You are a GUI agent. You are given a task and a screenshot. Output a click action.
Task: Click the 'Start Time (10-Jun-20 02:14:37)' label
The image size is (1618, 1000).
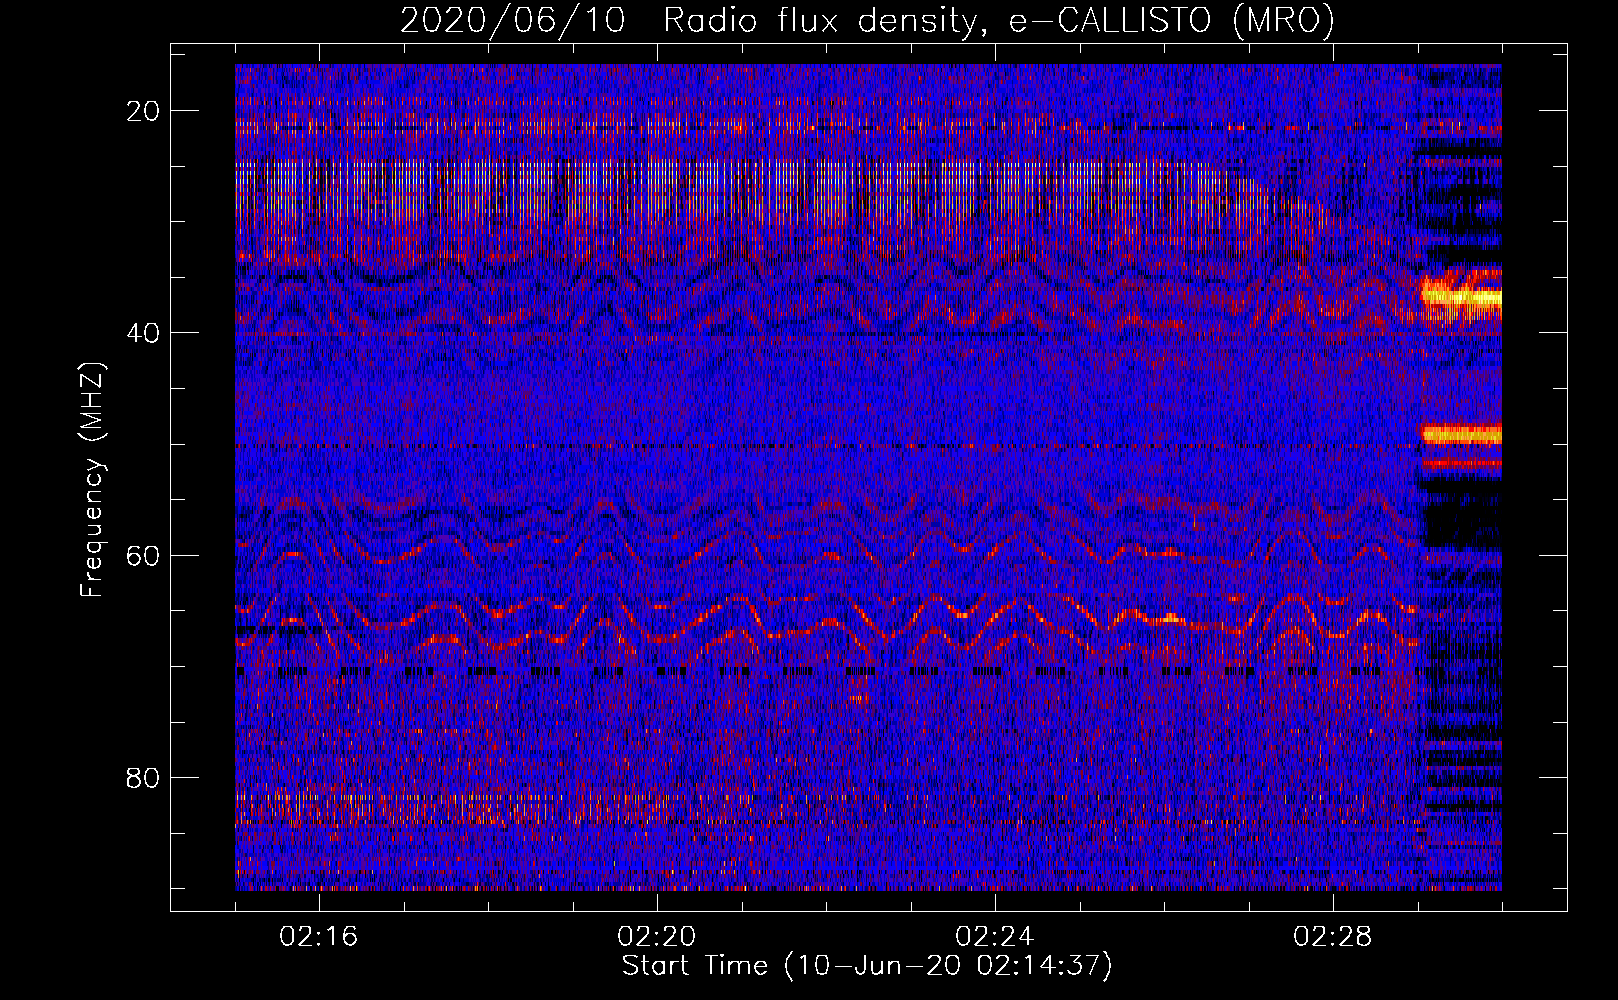pyautogui.click(x=867, y=966)
